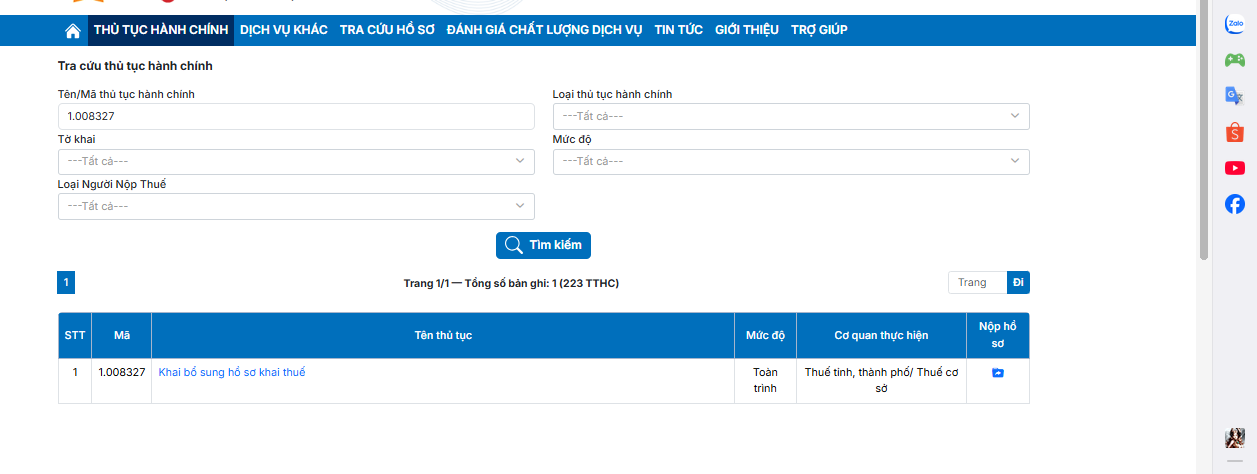Select the DỊCH VỤ KHÁC menu item
The width and height of the screenshot is (1257, 474).
[284, 30]
